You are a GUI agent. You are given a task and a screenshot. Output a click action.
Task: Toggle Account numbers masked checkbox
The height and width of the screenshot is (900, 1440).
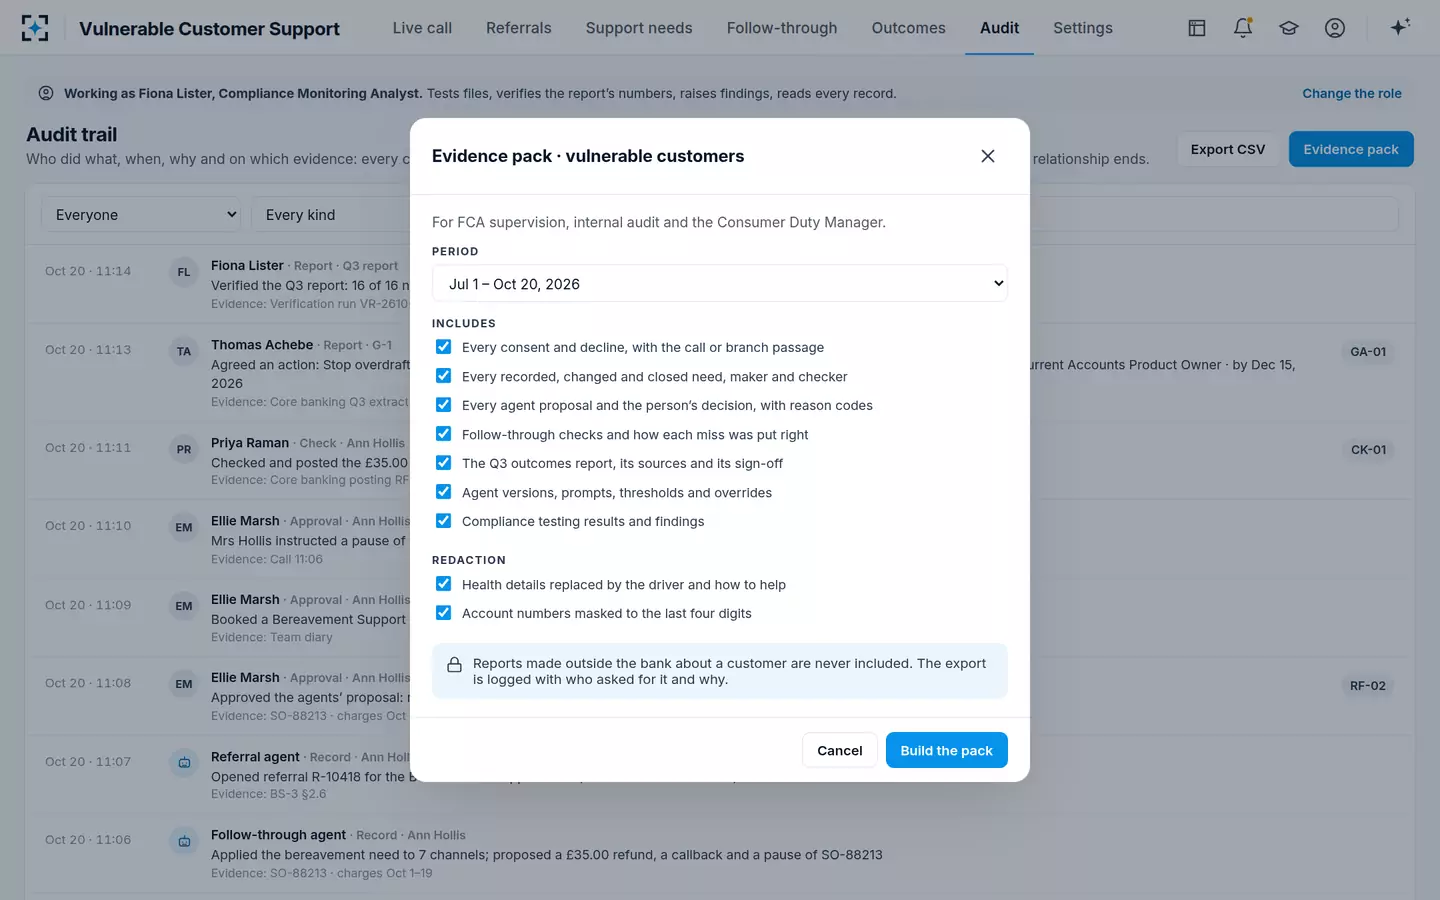tap(443, 613)
